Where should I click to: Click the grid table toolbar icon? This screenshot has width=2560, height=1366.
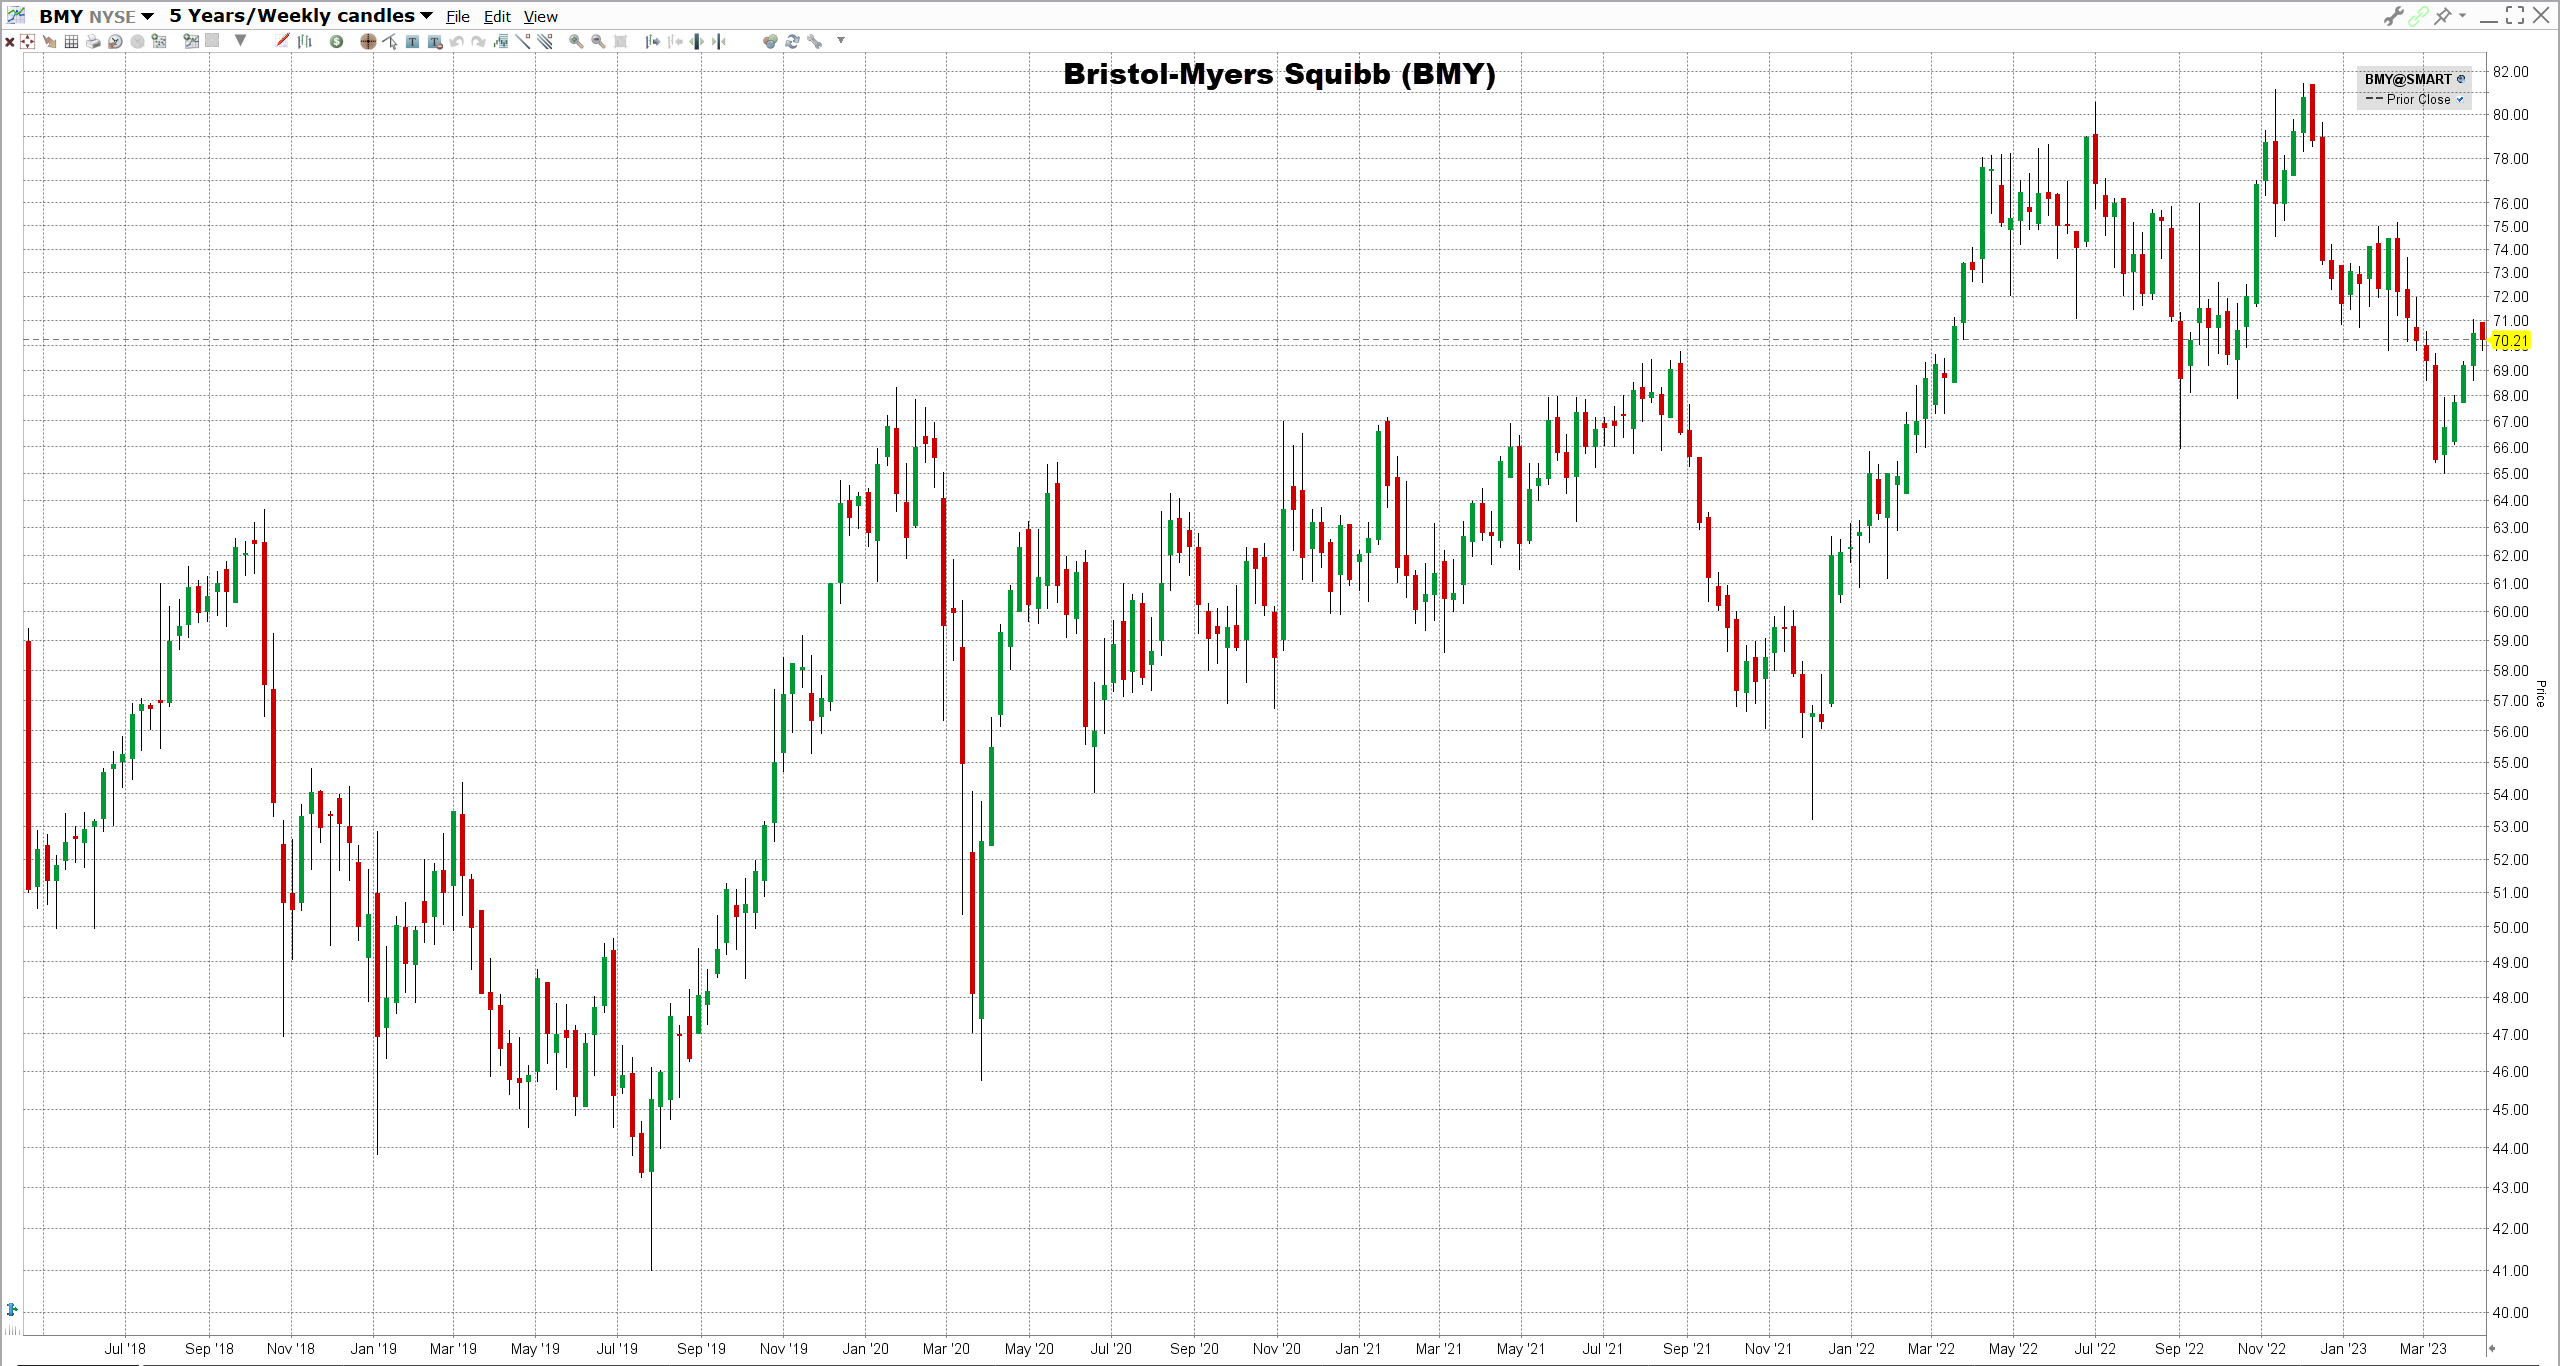(71, 41)
